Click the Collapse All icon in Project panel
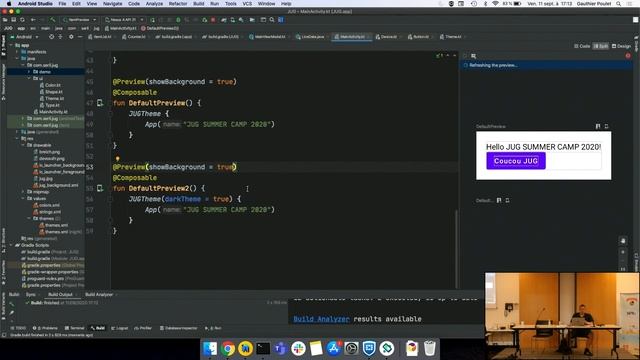The height and width of the screenshot is (360, 640). (x=60, y=37)
